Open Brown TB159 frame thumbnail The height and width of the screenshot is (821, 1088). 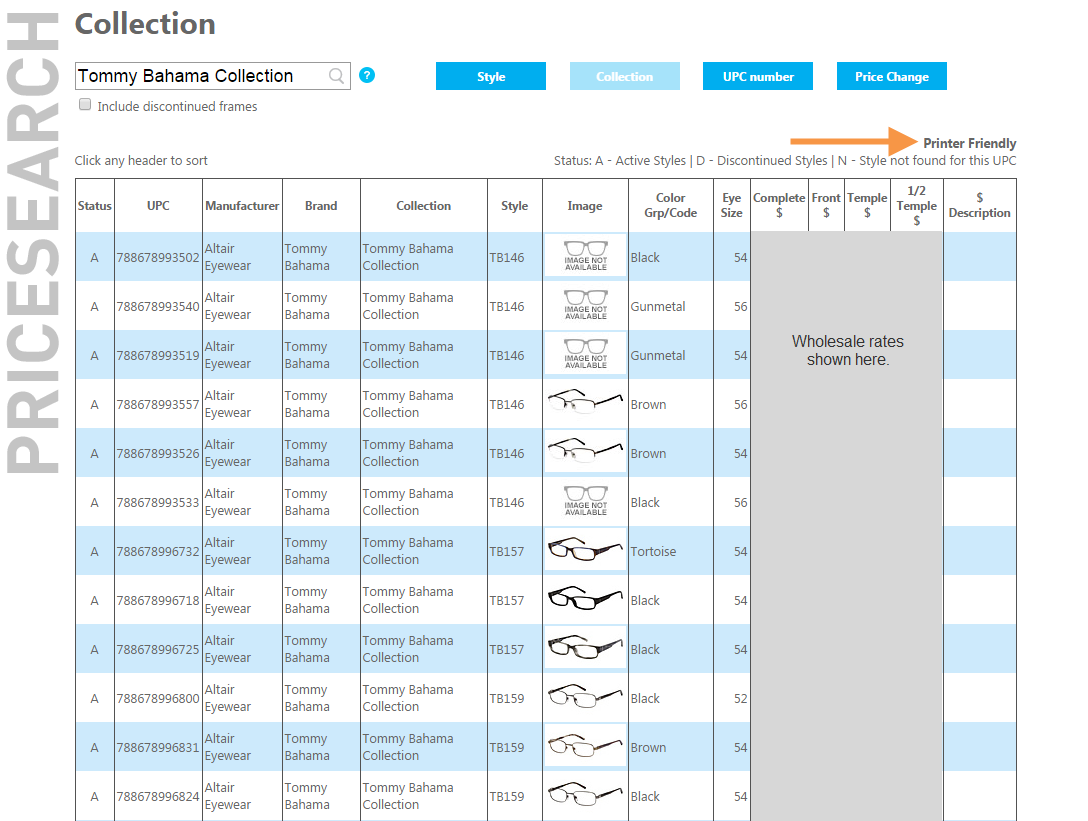[x=586, y=747]
